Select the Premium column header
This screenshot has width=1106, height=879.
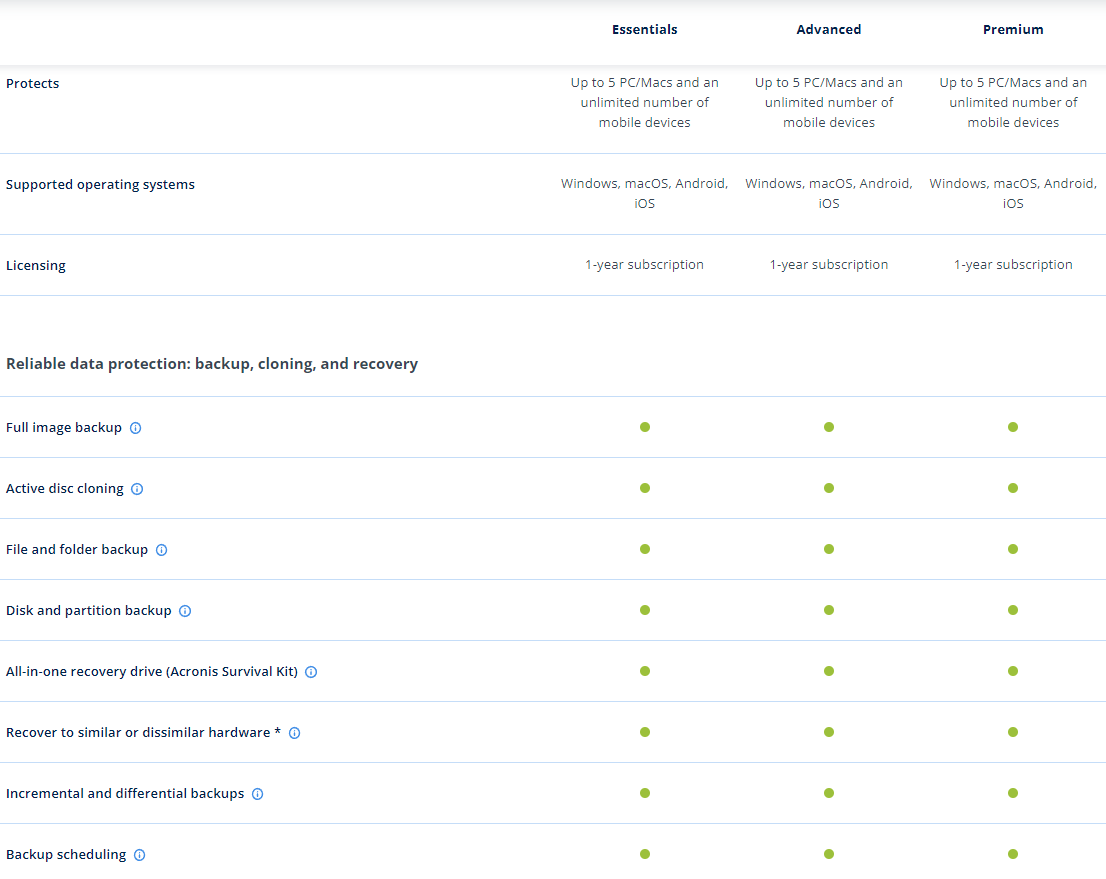1013,30
